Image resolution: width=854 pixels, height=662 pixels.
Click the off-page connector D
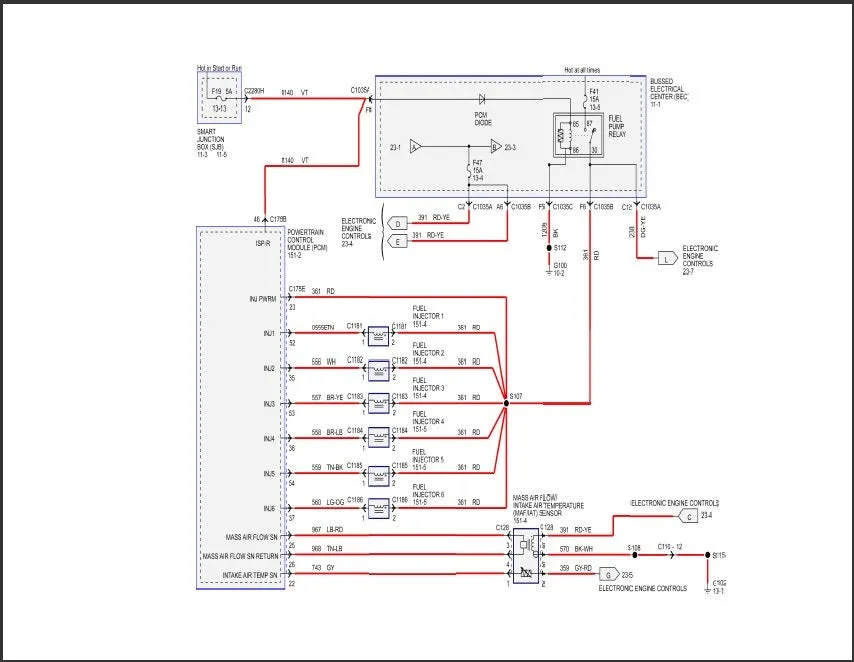(x=398, y=224)
